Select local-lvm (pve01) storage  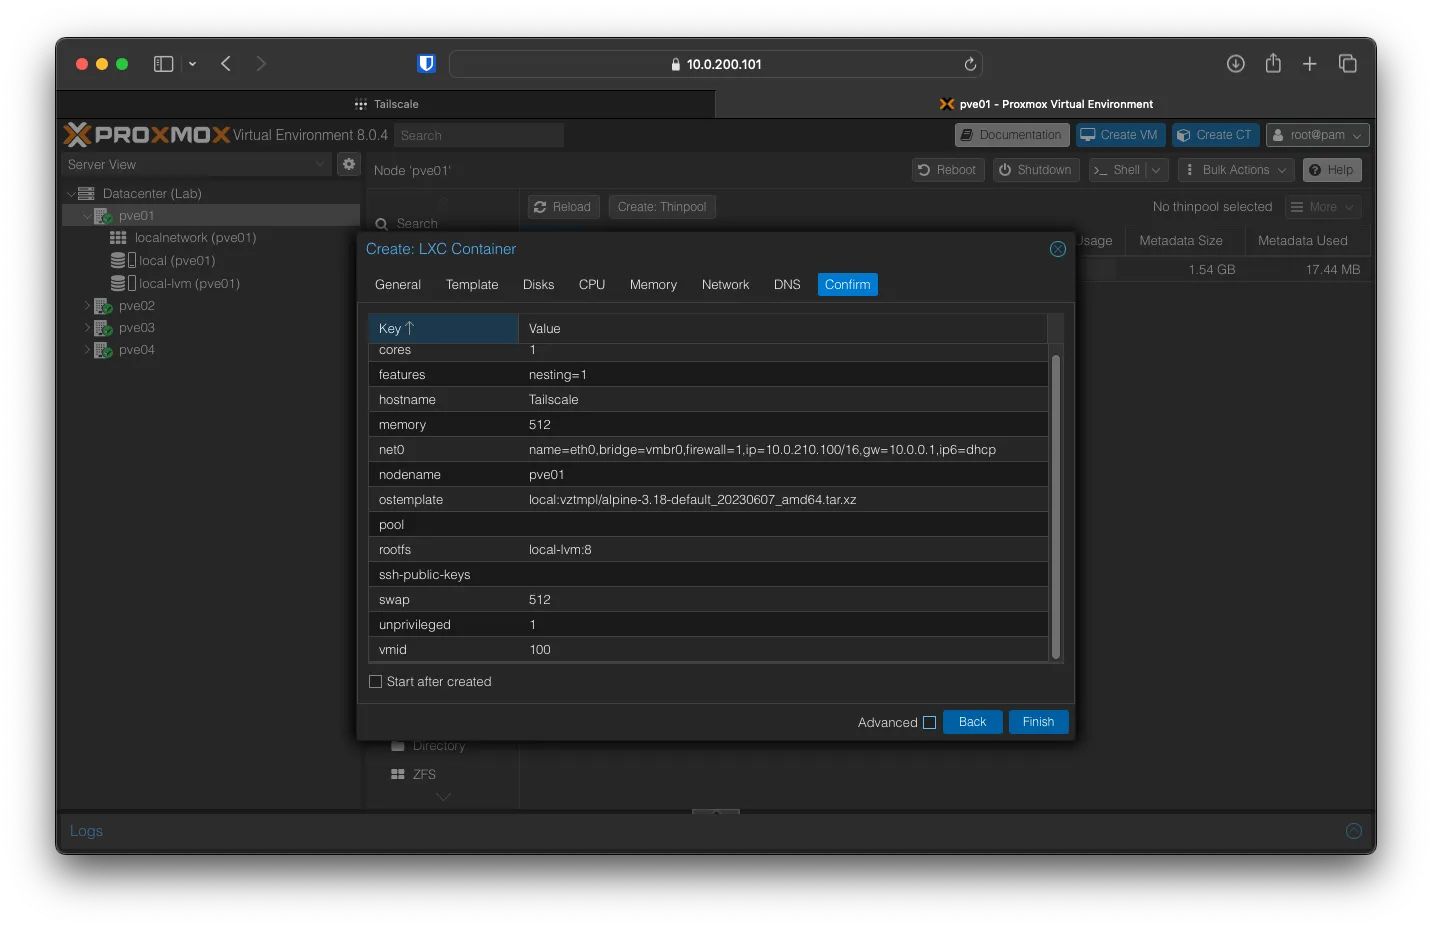189,284
